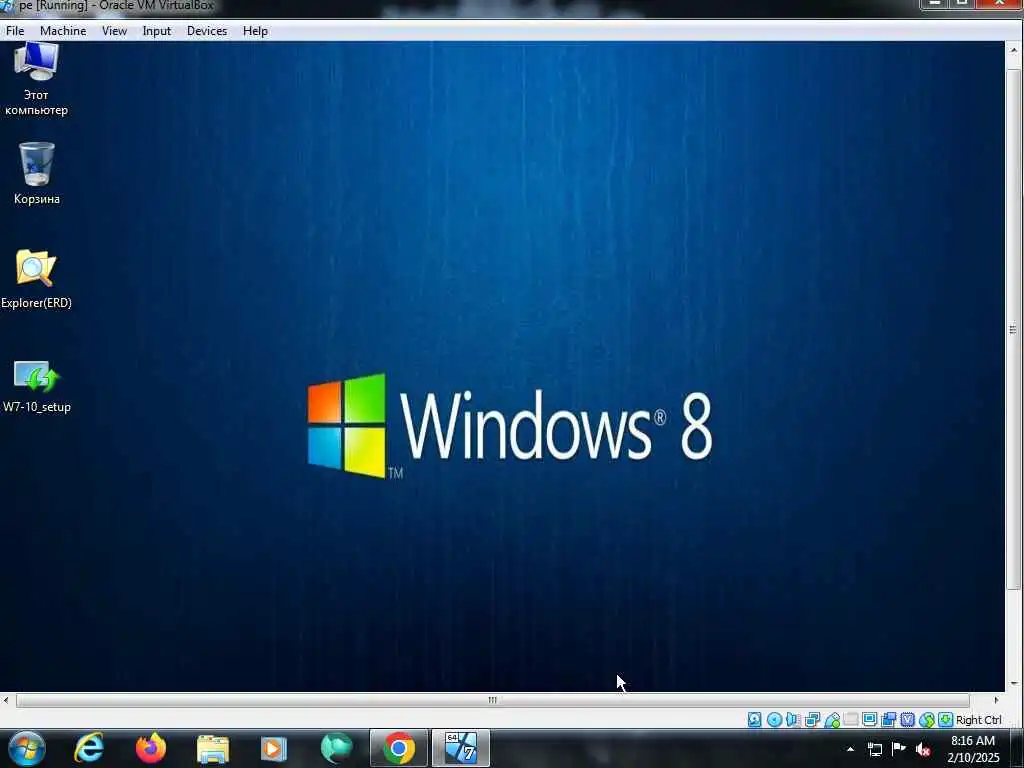Click the Right Ctrl host key label
Viewport: 1024px width, 768px height.
(x=978, y=720)
